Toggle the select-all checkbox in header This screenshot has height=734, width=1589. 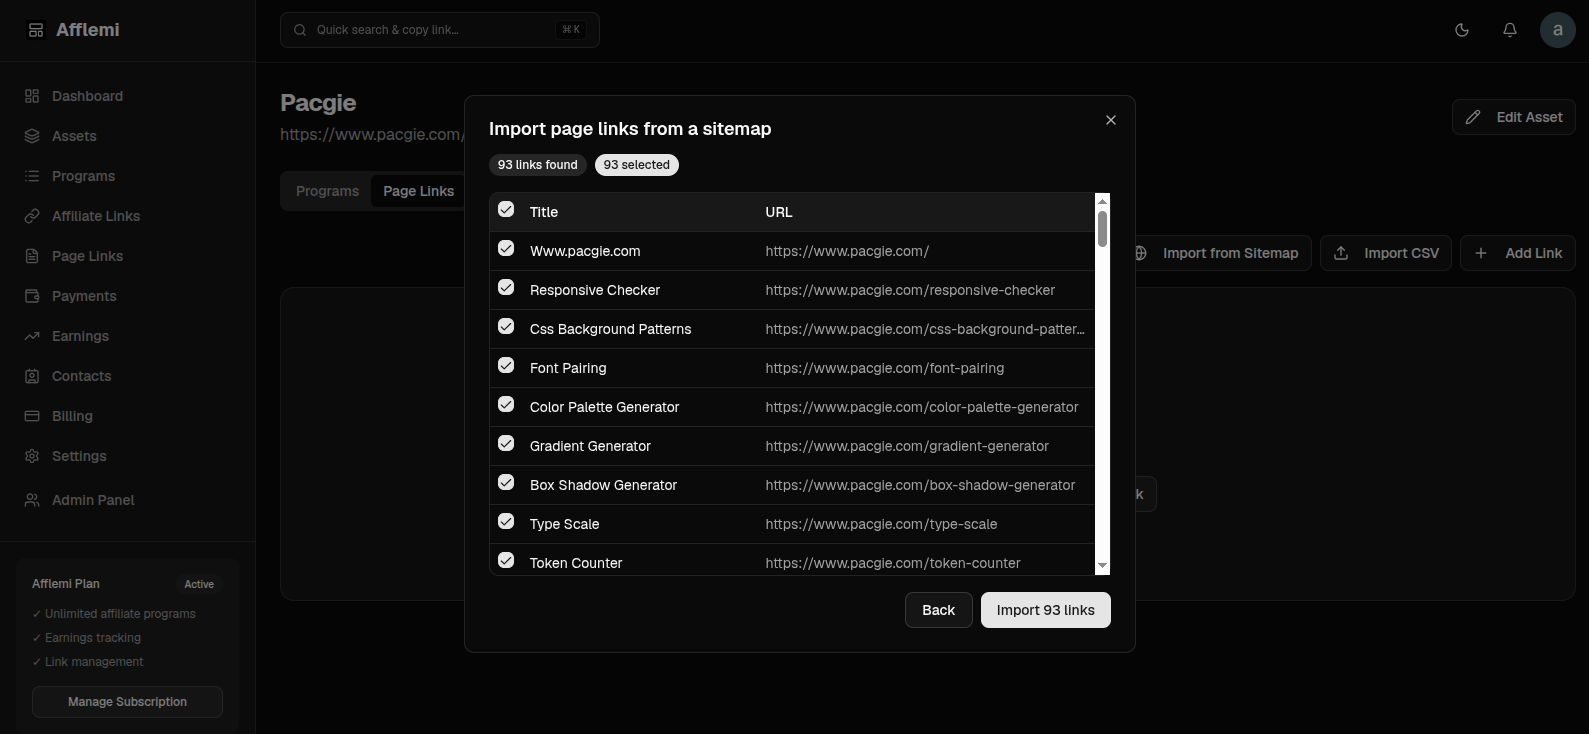(506, 209)
